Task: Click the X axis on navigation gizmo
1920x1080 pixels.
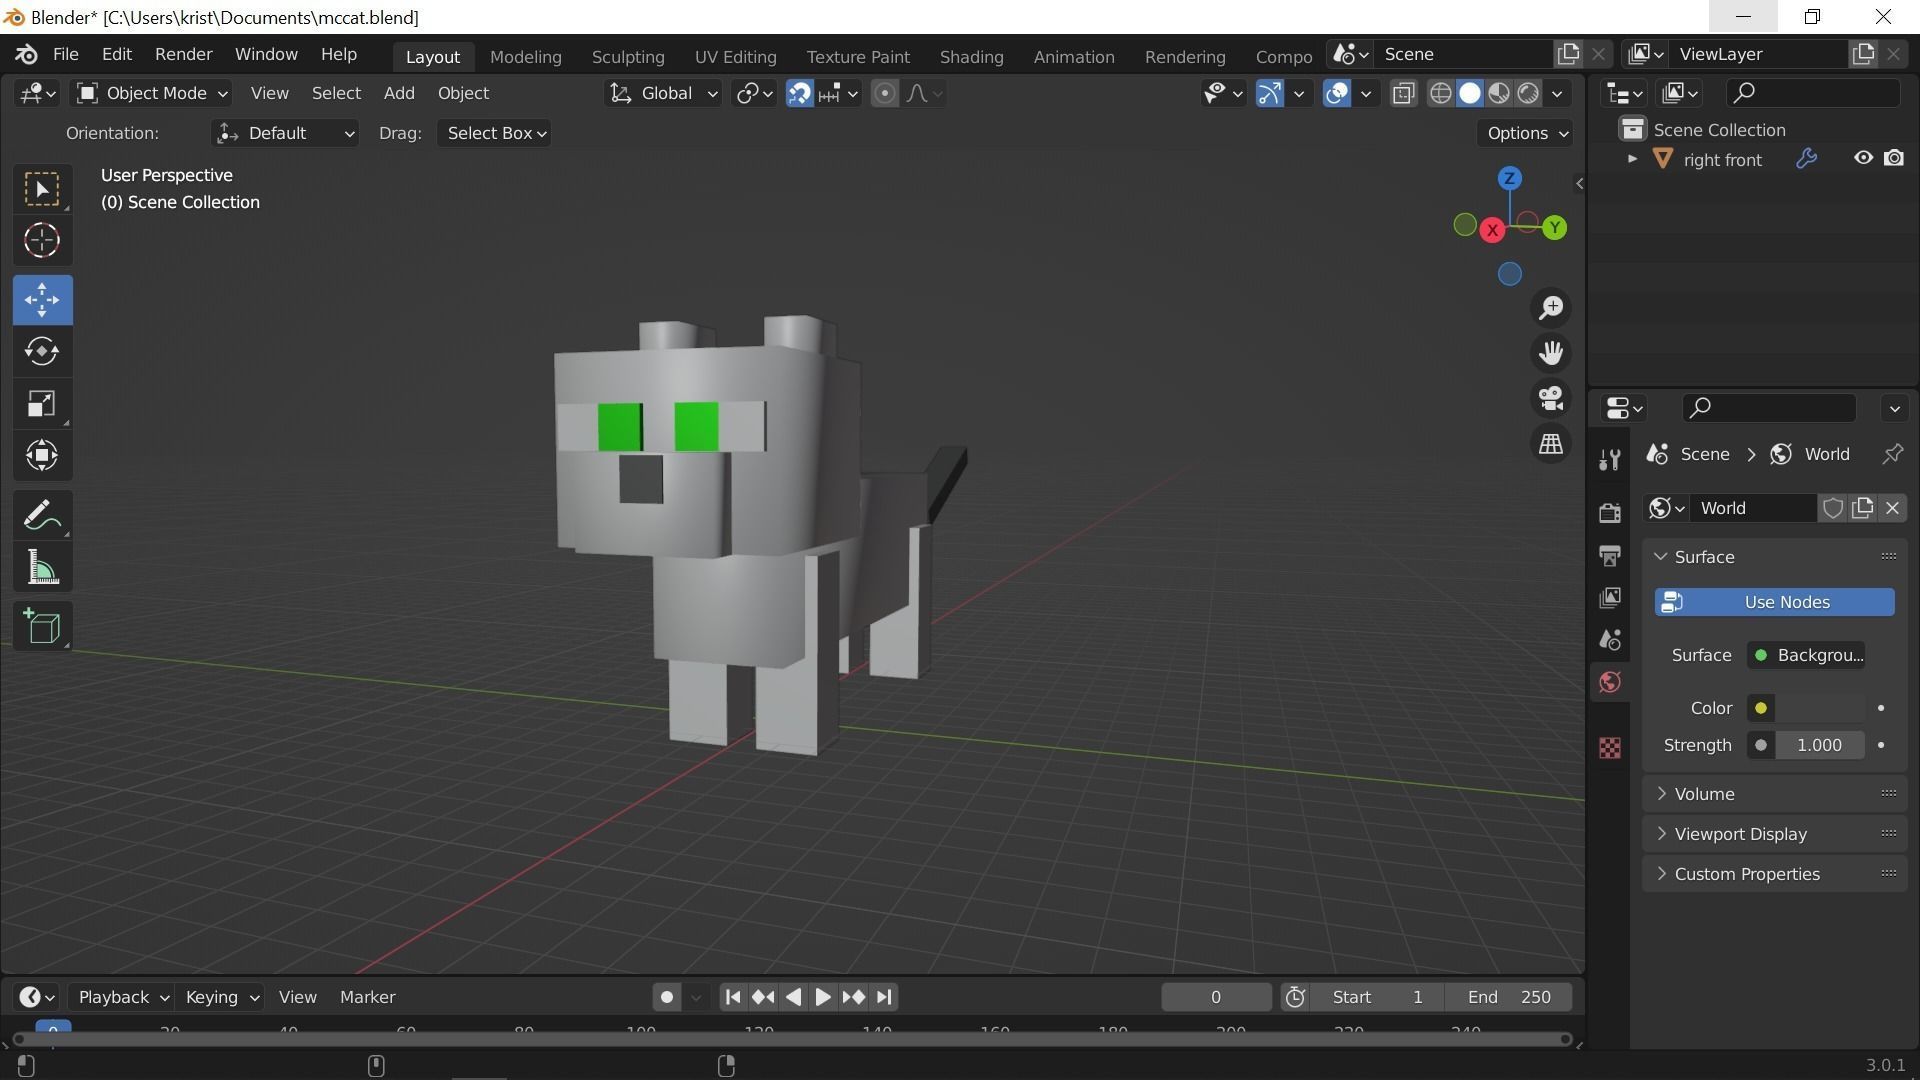Action: pyautogui.click(x=1492, y=230)
